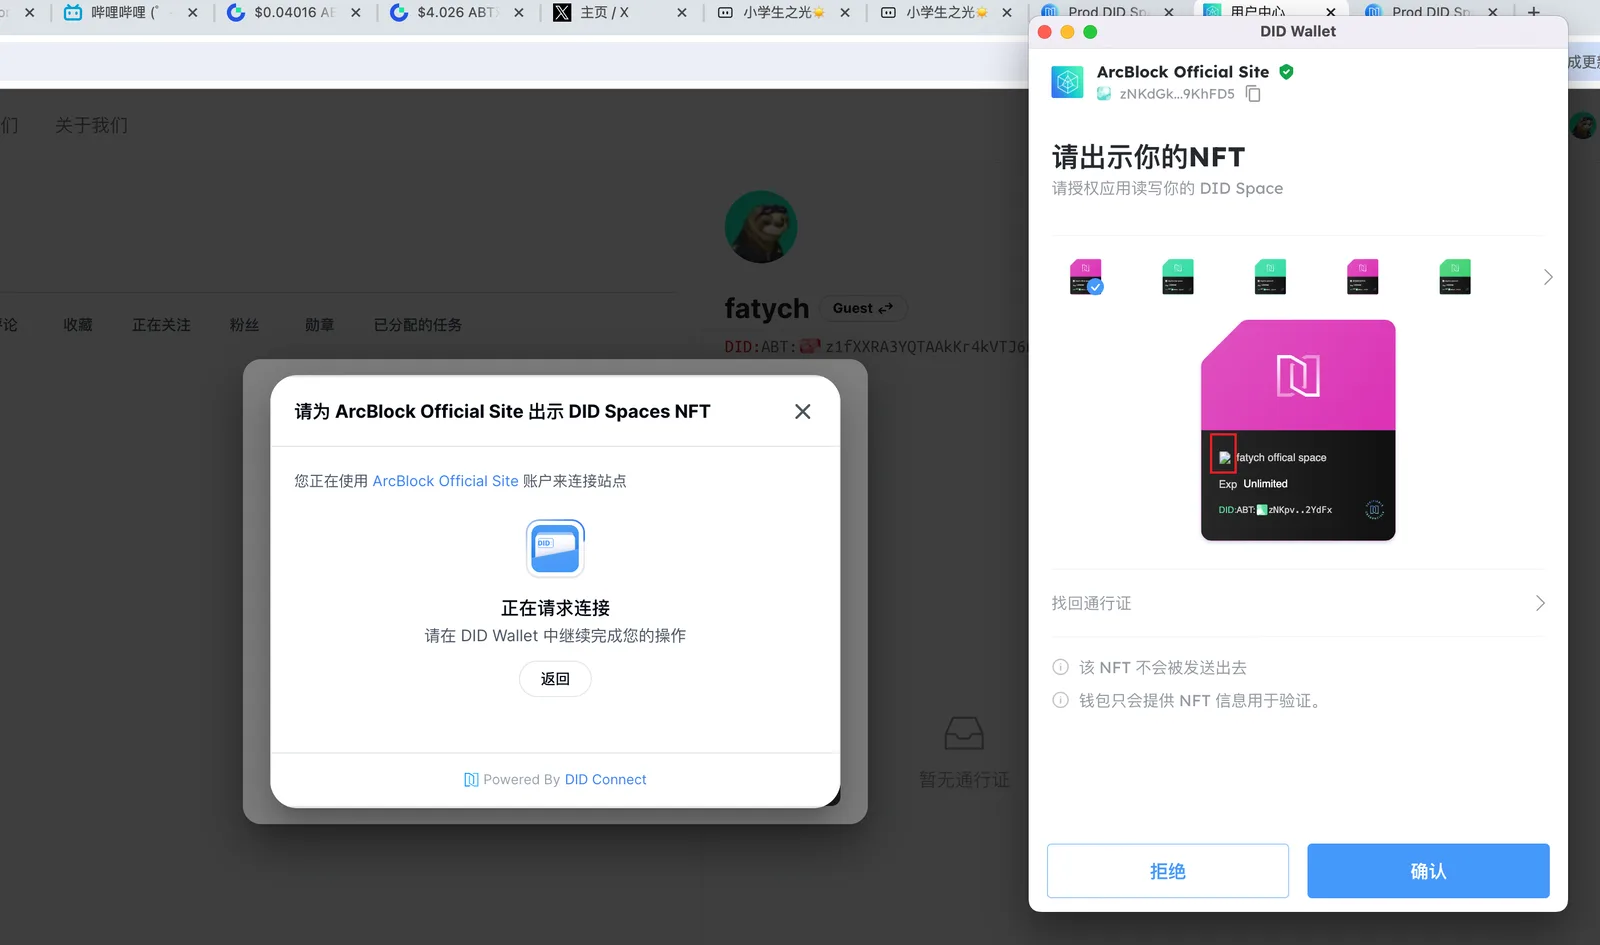Open the 关于我们 navigation item
Image resolution: width=1600 pixels, height=945 pixels.
pos(91,125)
